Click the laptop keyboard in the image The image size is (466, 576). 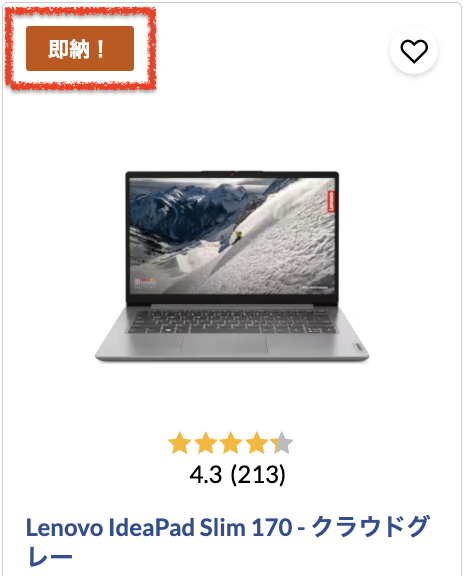231,321
